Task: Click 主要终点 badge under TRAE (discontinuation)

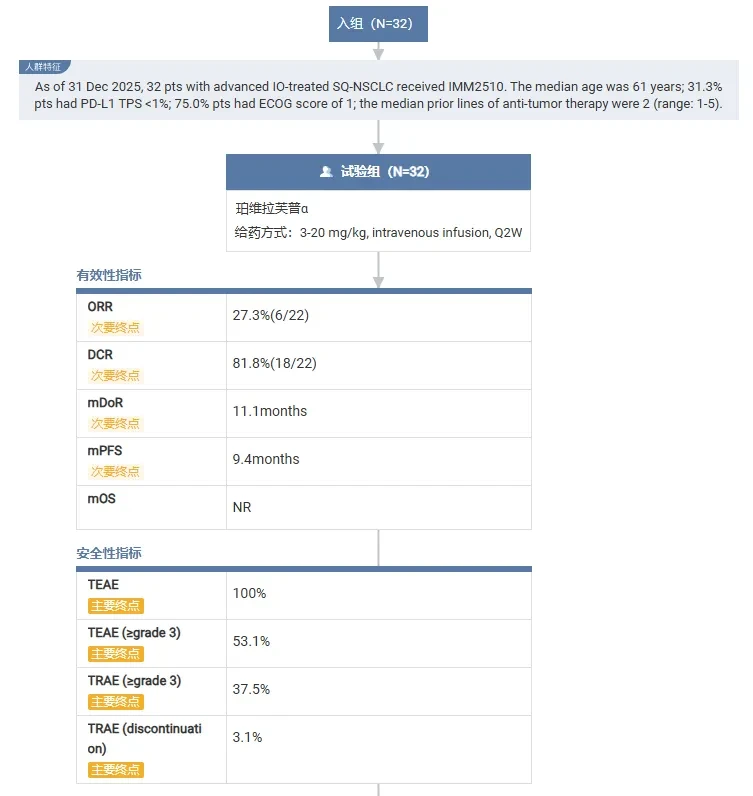Action: tap(116, 770)
